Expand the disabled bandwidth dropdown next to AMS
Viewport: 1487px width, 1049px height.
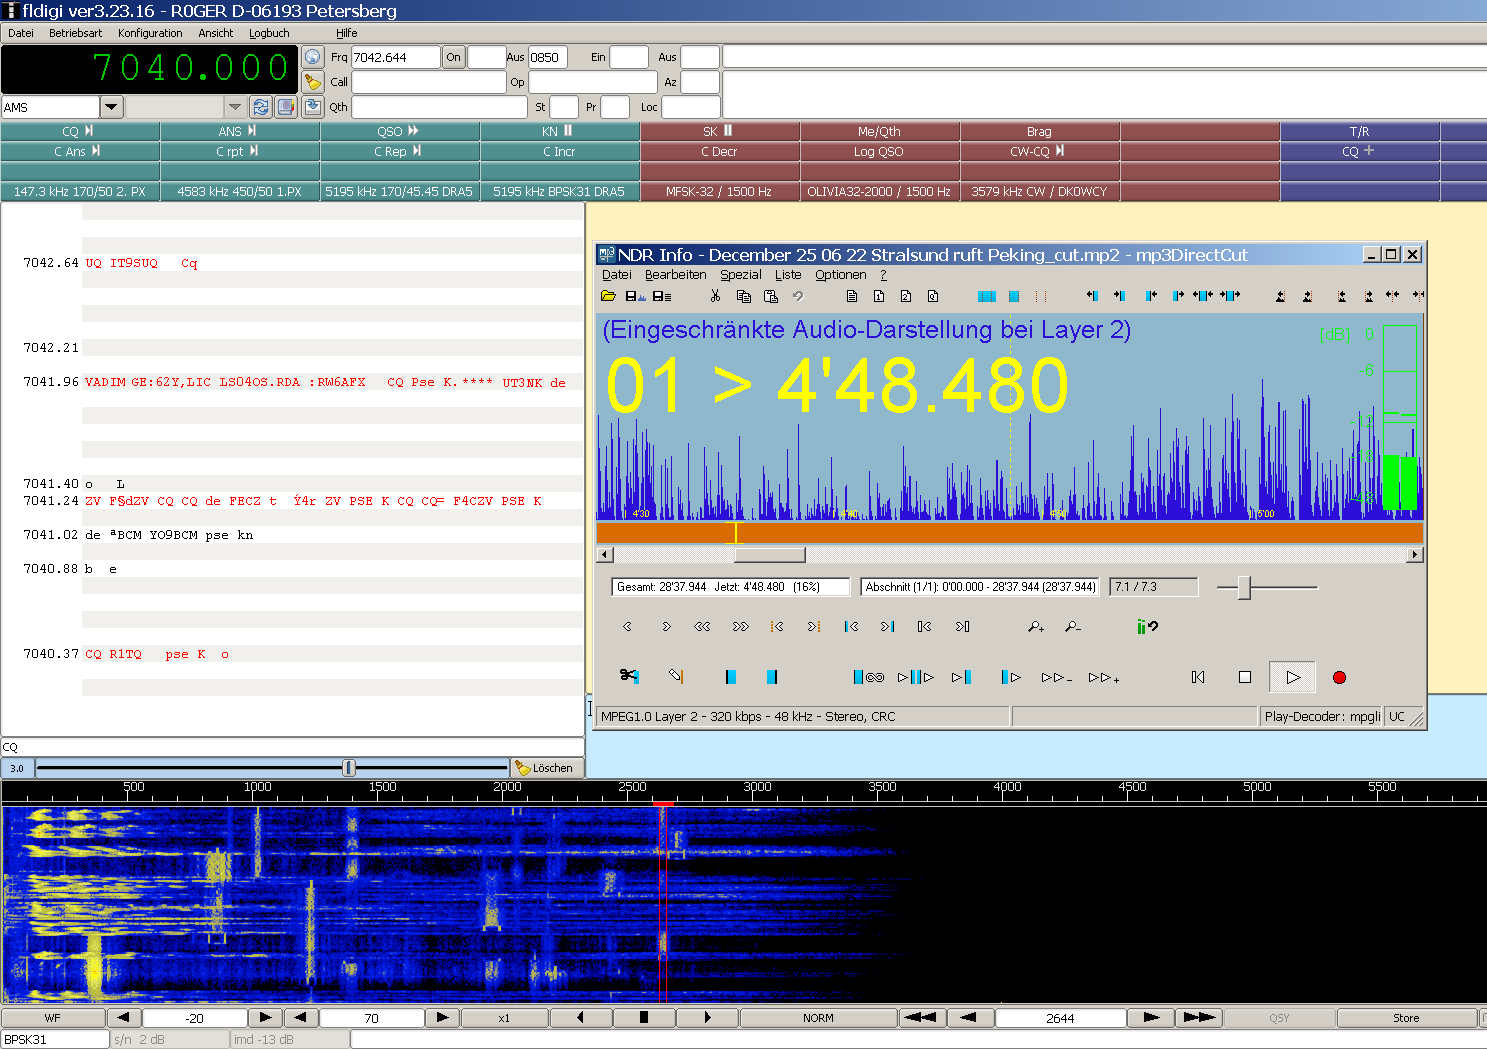click(x=235, y=107)
